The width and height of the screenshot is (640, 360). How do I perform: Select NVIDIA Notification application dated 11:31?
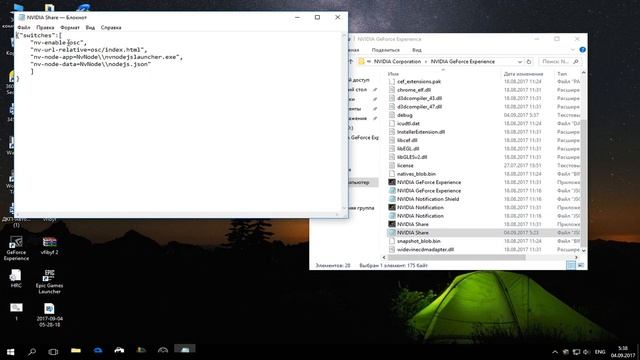pos(420,207)
